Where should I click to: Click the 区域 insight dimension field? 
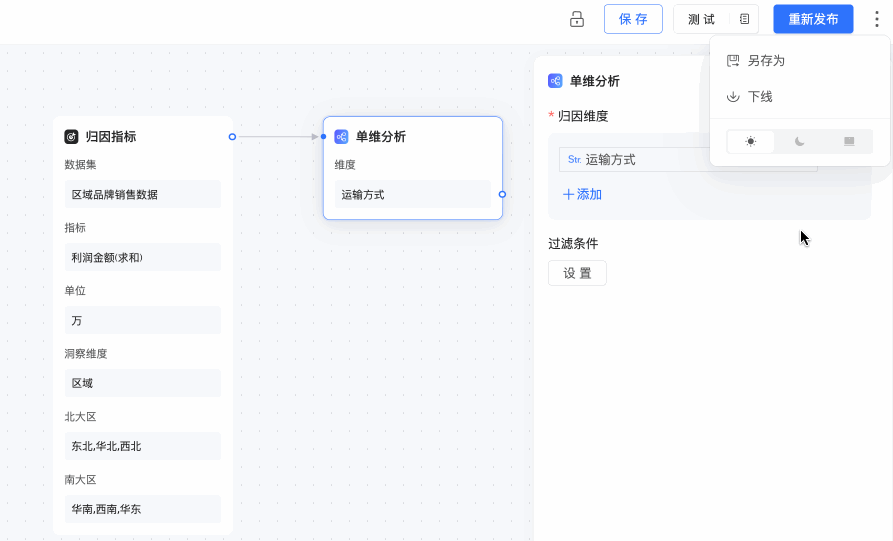pos(142,383)
